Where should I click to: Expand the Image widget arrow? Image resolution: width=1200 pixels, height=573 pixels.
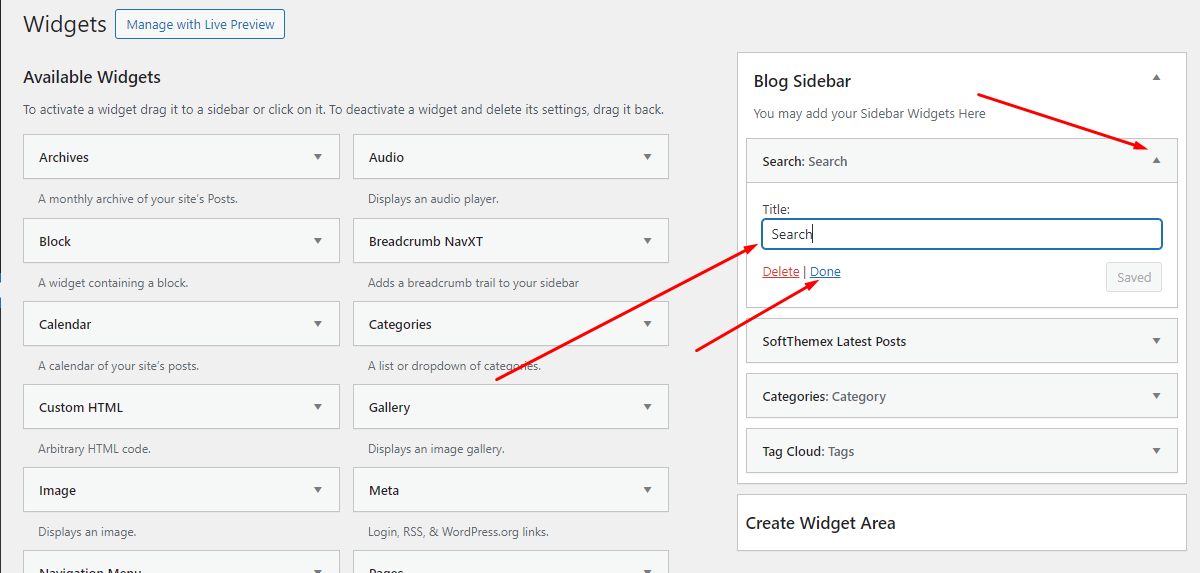click(318, 490)
